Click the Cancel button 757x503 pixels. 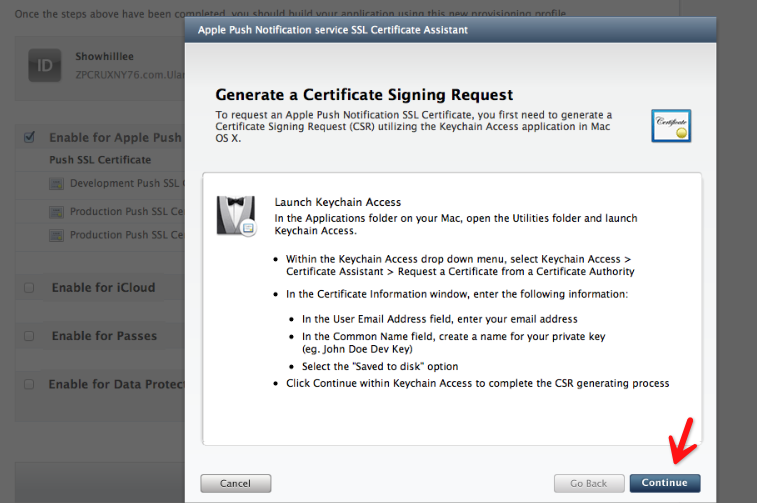coord(236,483)
